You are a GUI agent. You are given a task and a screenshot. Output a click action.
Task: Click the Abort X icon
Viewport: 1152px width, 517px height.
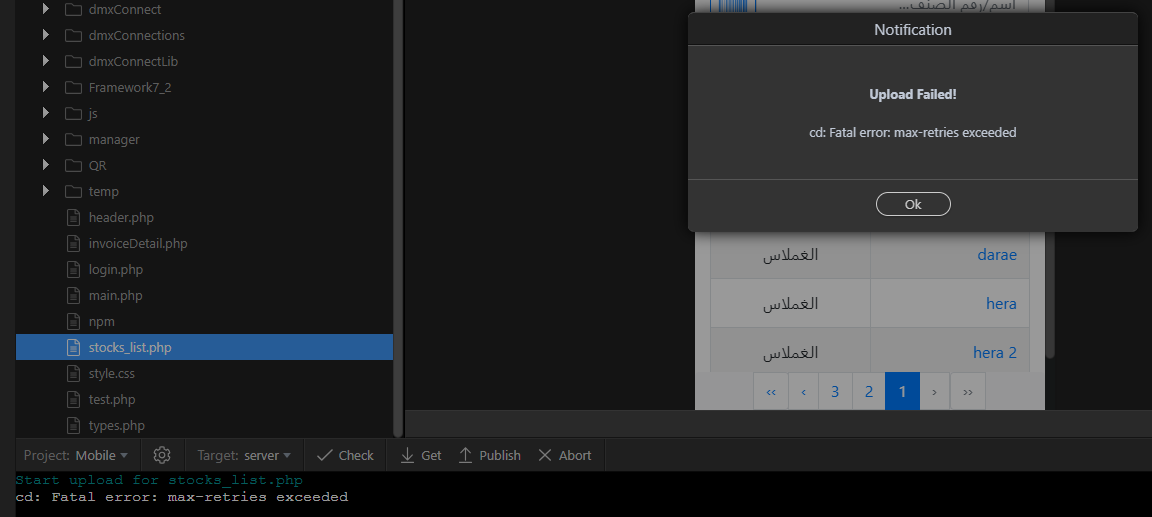(x=544, y=455)
